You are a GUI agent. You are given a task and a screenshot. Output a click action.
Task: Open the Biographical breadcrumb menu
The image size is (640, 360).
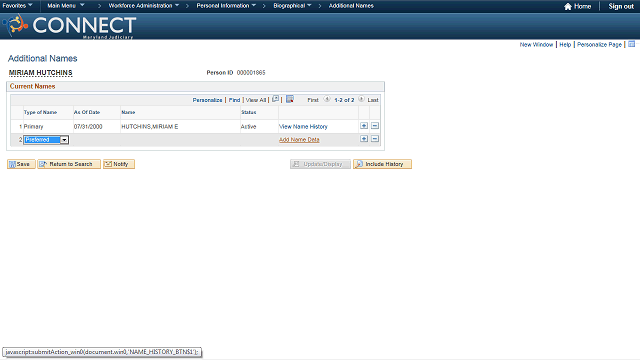pos(292,6)
